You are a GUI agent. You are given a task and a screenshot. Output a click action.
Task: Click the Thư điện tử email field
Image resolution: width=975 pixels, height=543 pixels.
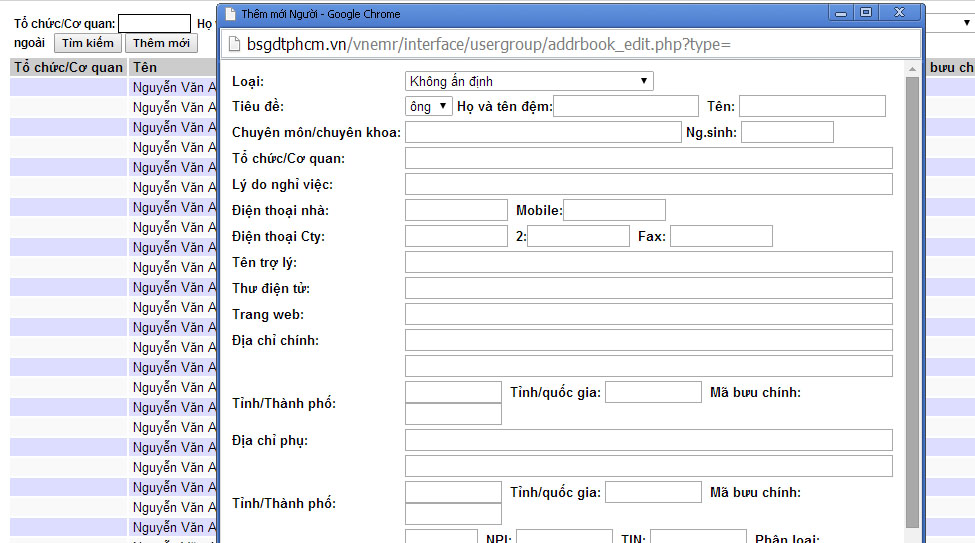pyautogui.click(x=649, y=288)
